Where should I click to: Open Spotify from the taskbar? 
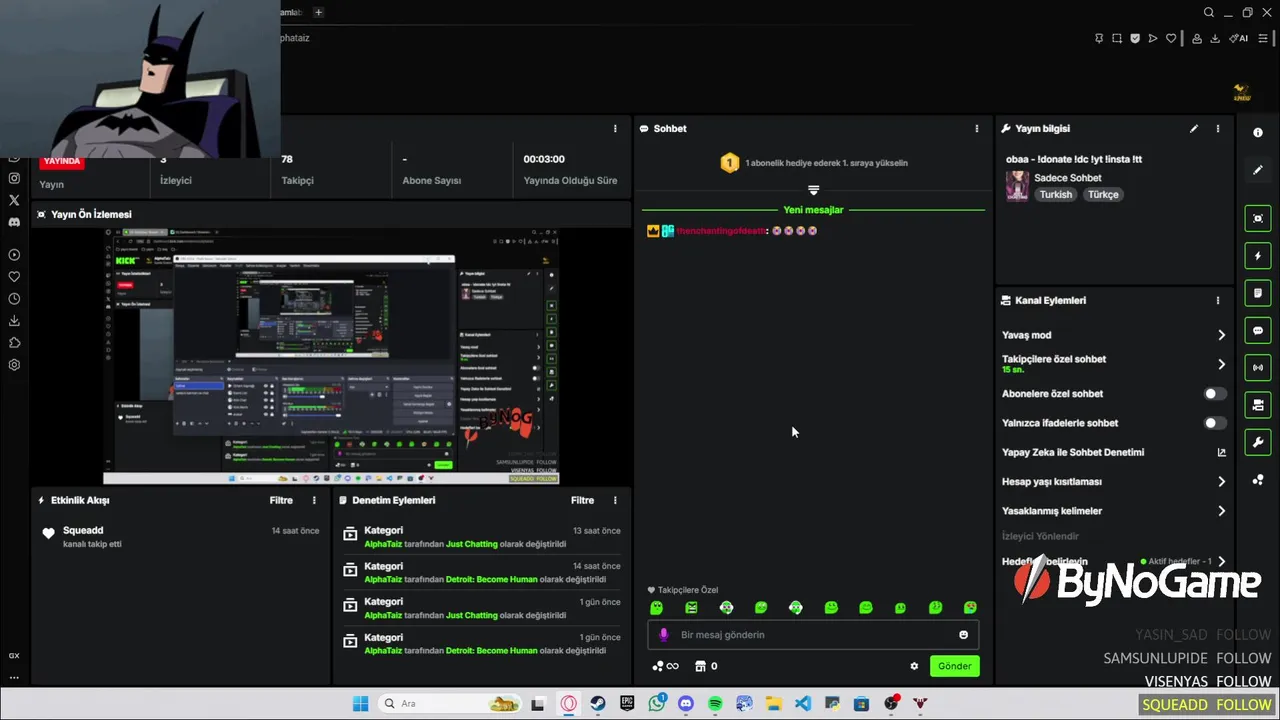[715, 704]
